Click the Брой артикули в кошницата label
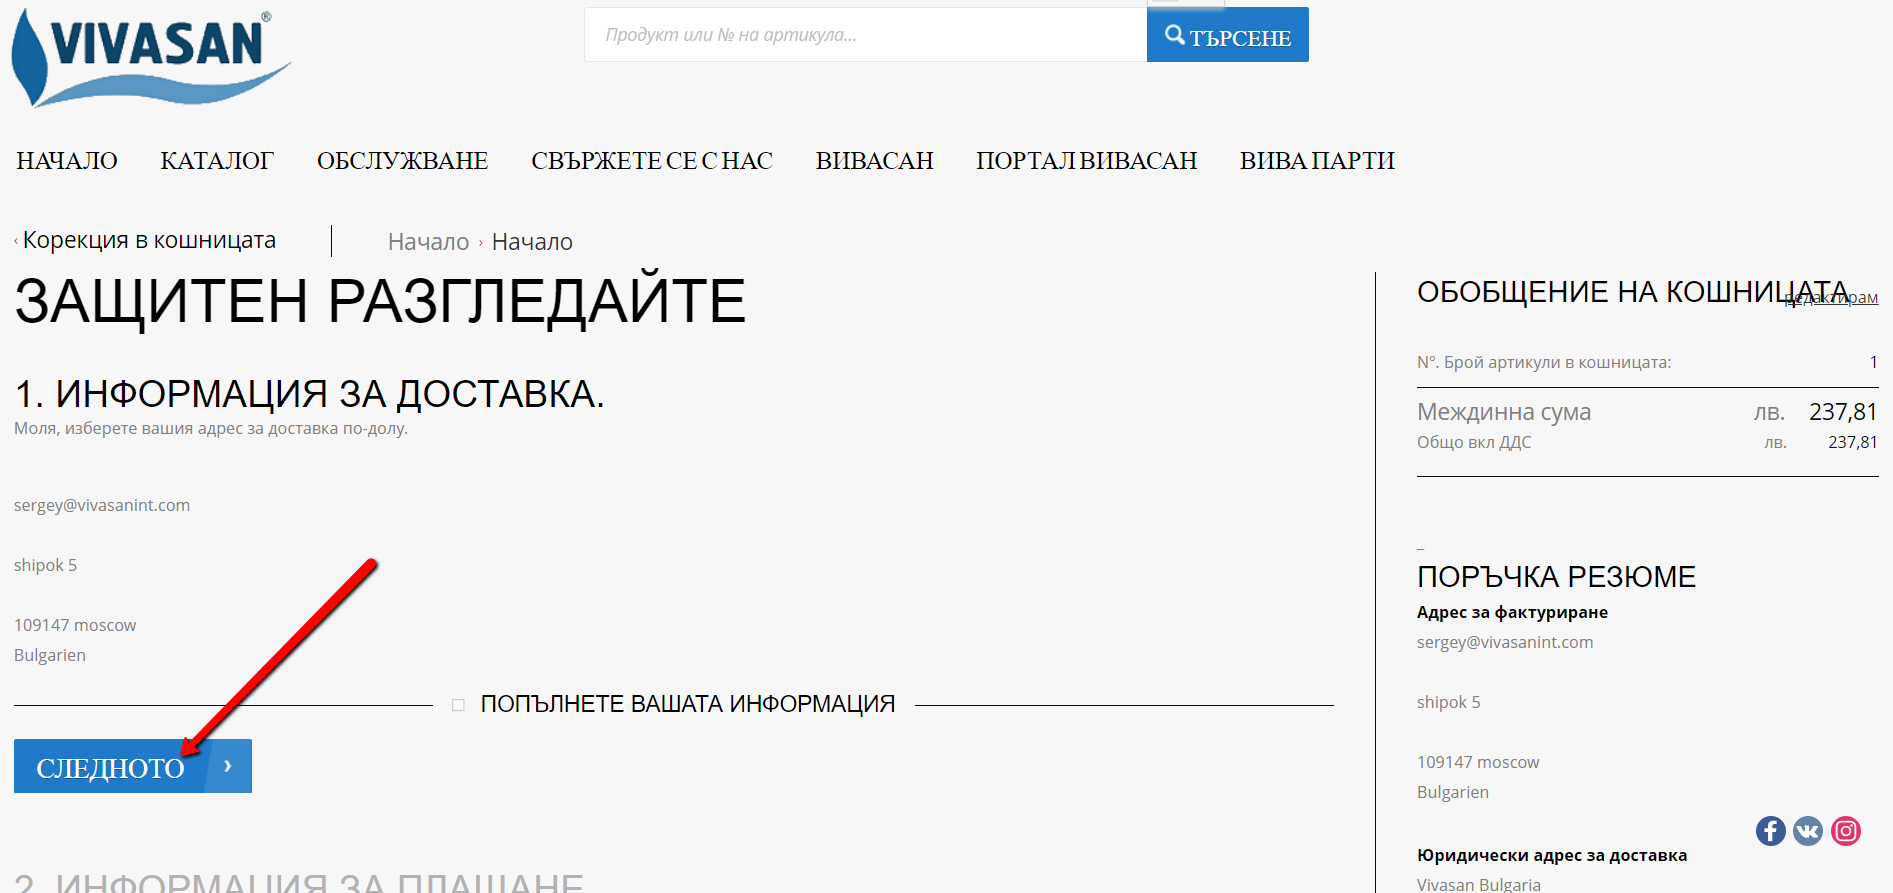1893x893 pixels. click(1544, 362)
